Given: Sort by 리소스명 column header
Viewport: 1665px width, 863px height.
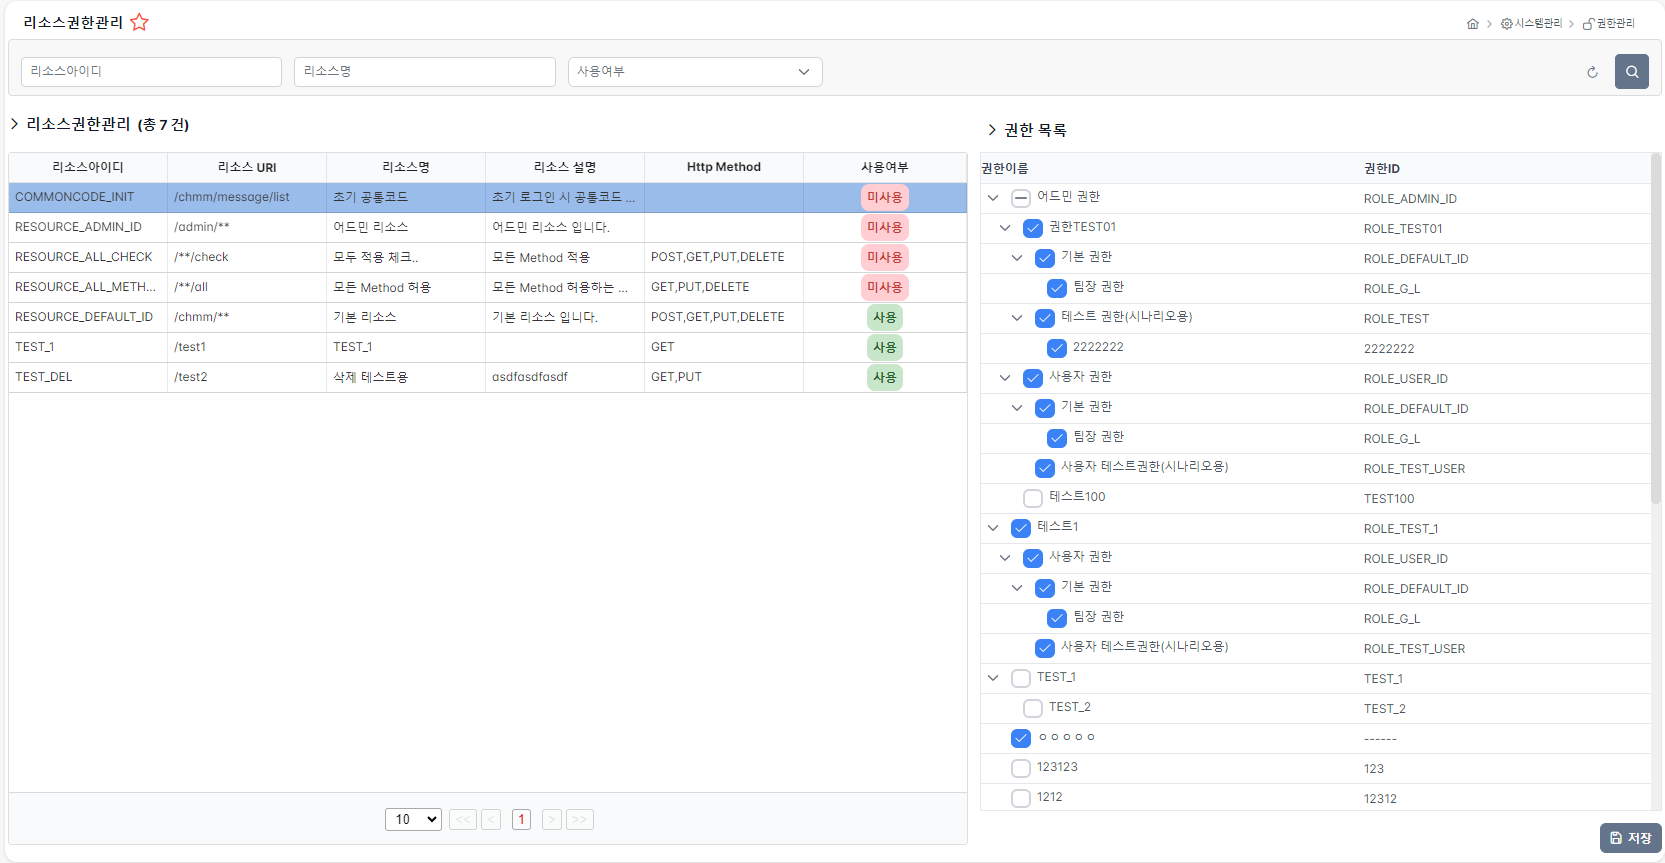Looking at the screenshot, I should pyautogui.click(x=406, y=167).
